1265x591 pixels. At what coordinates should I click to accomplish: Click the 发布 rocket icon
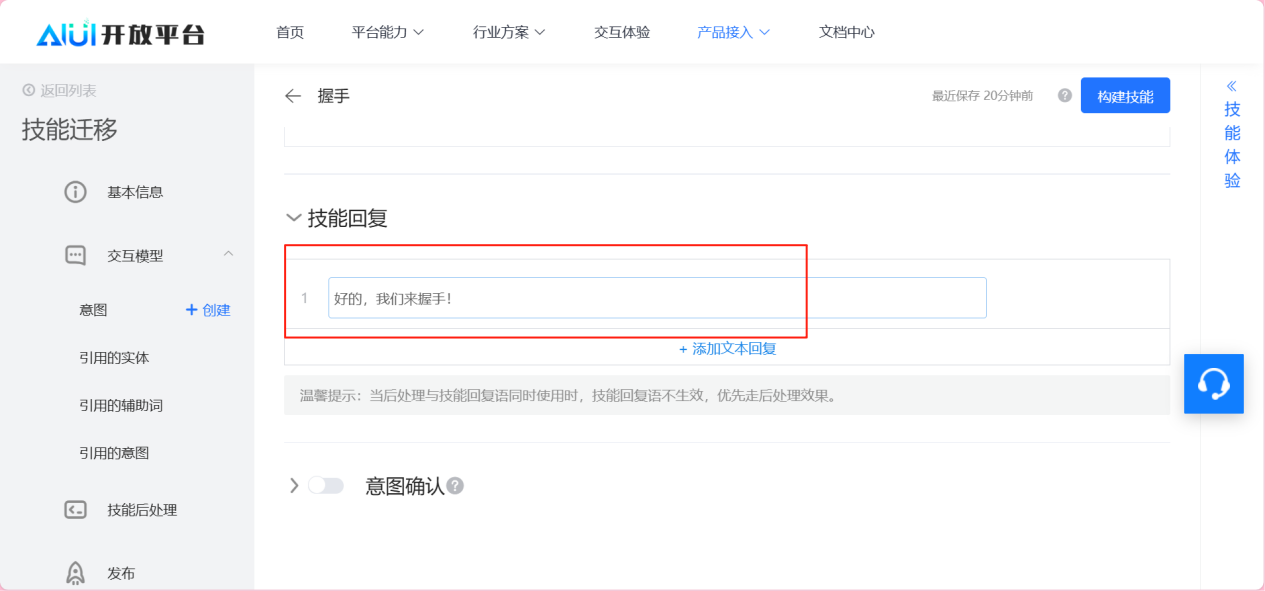coord(75,573)
